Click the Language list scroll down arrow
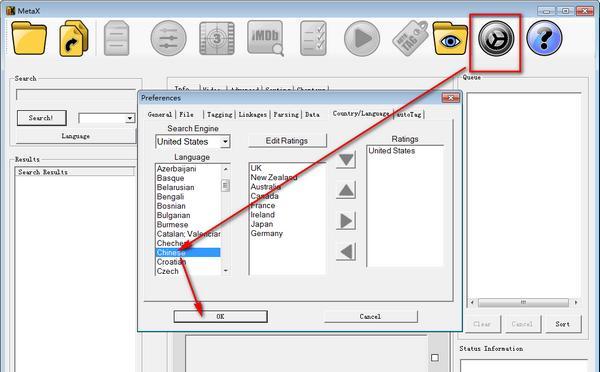Viewport: 600px width, 372px height. [225, 271]
